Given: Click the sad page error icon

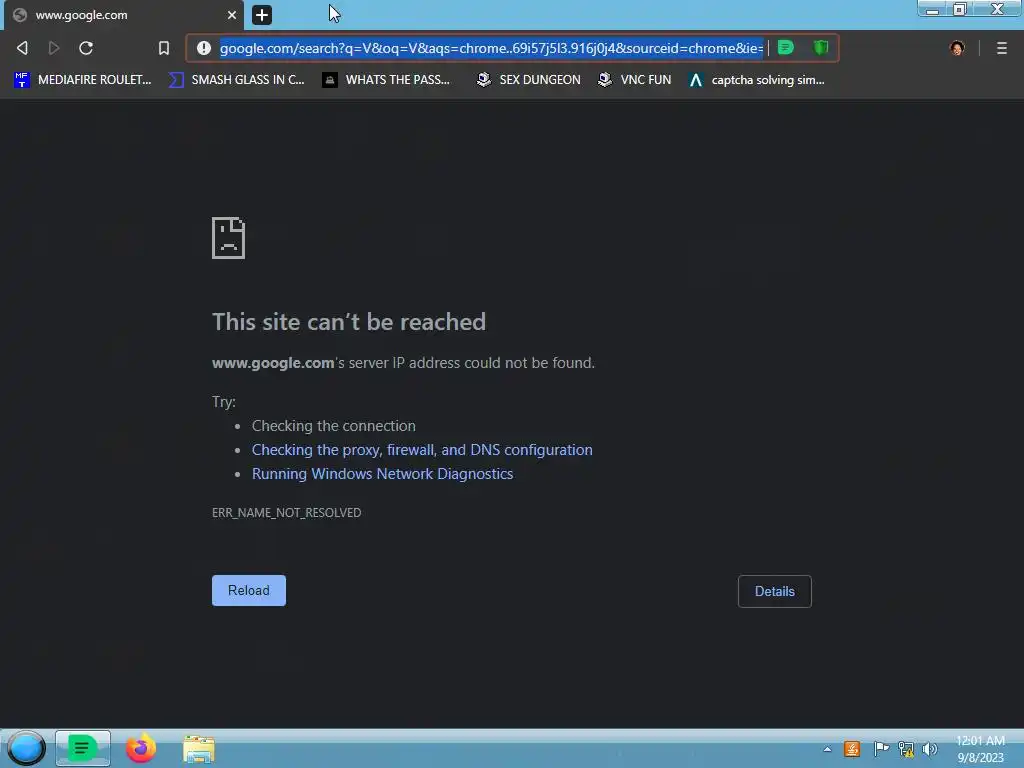Looking at the screenshot, I should (x=229, y=238).
